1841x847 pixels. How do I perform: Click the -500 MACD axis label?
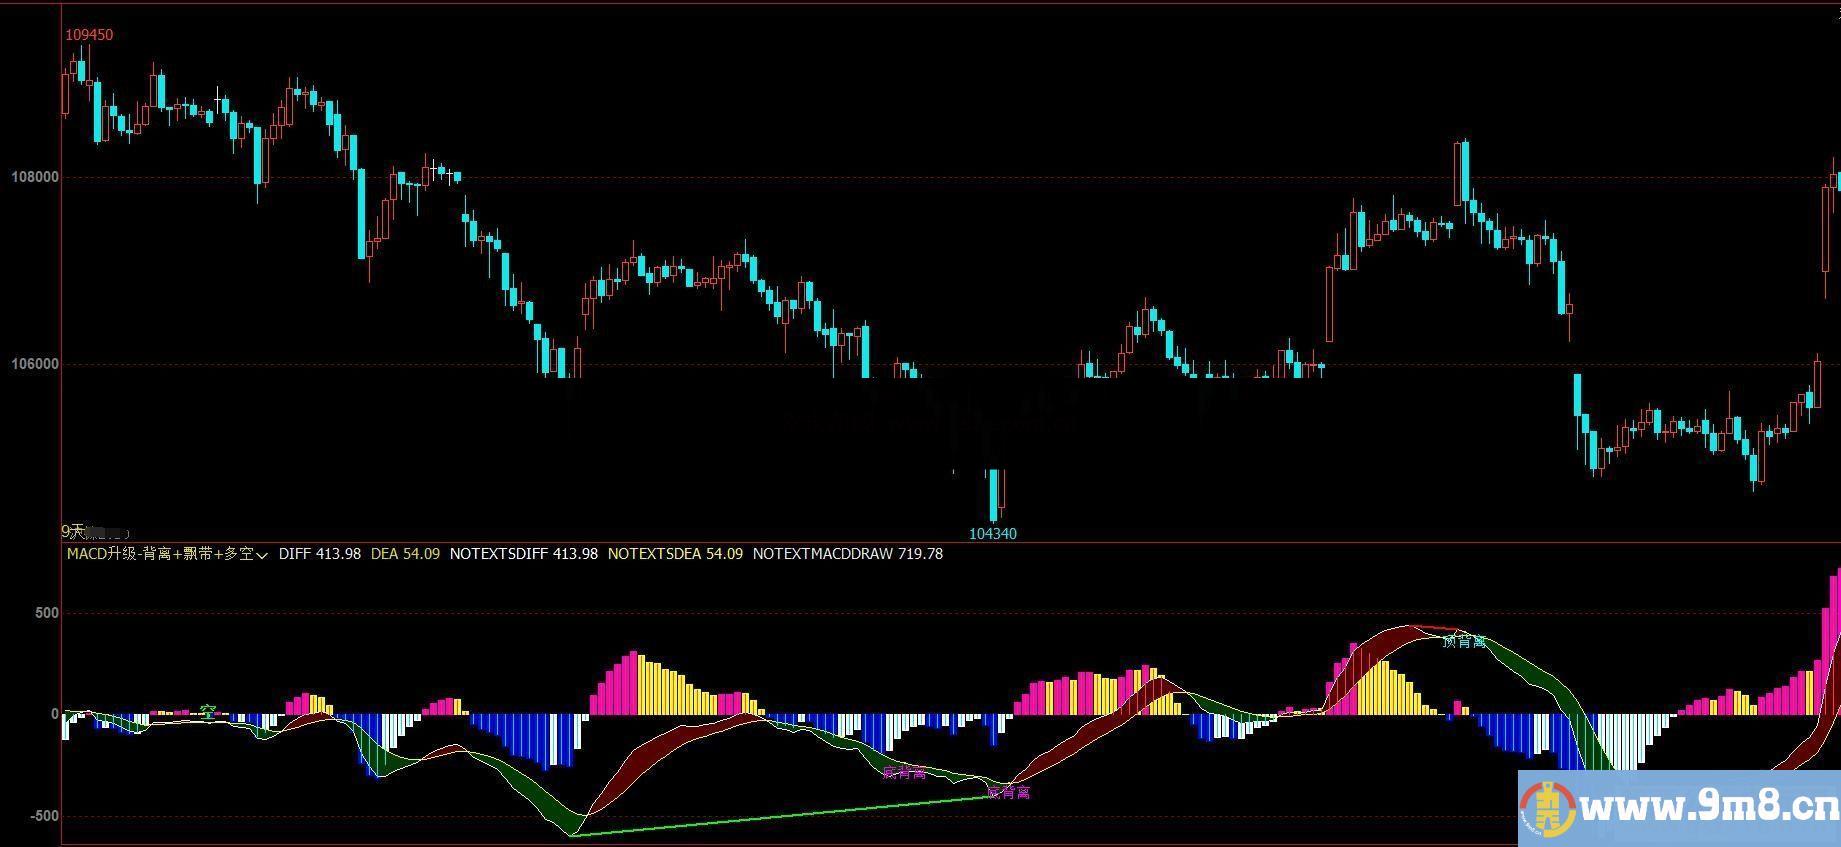pos(44,816)
